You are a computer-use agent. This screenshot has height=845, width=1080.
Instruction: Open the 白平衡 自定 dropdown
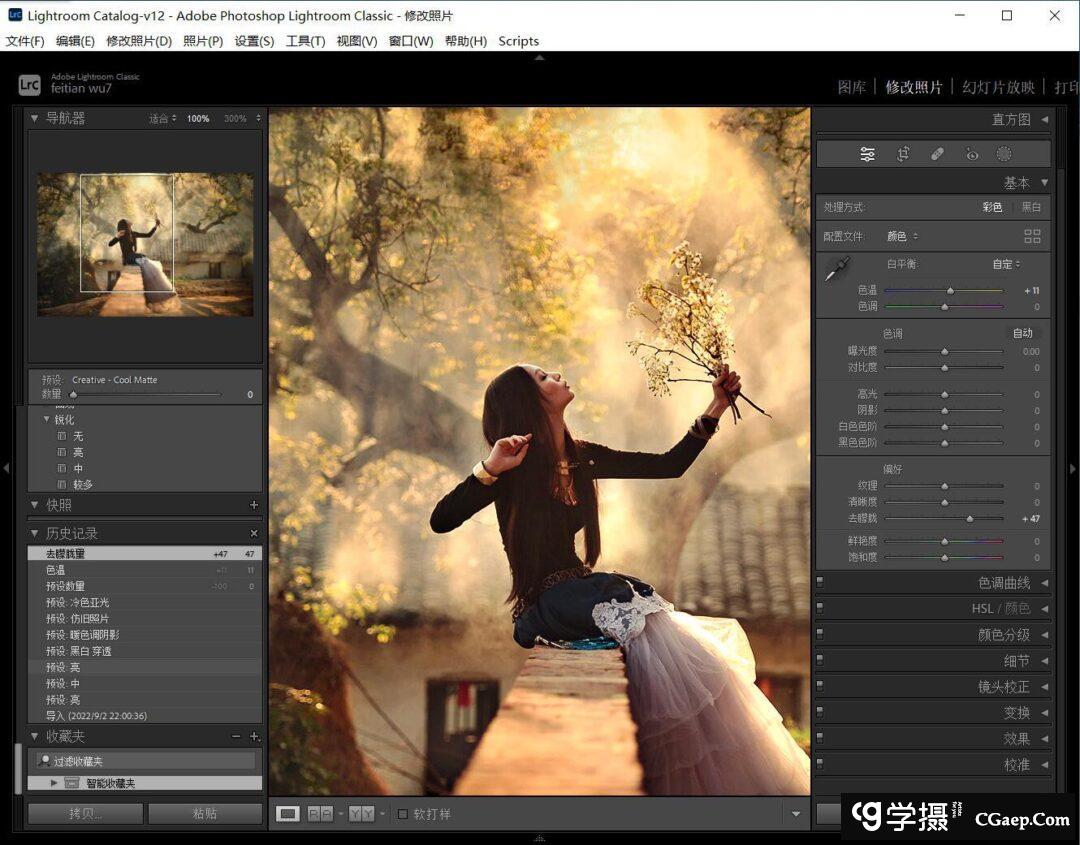[1006, 264]
